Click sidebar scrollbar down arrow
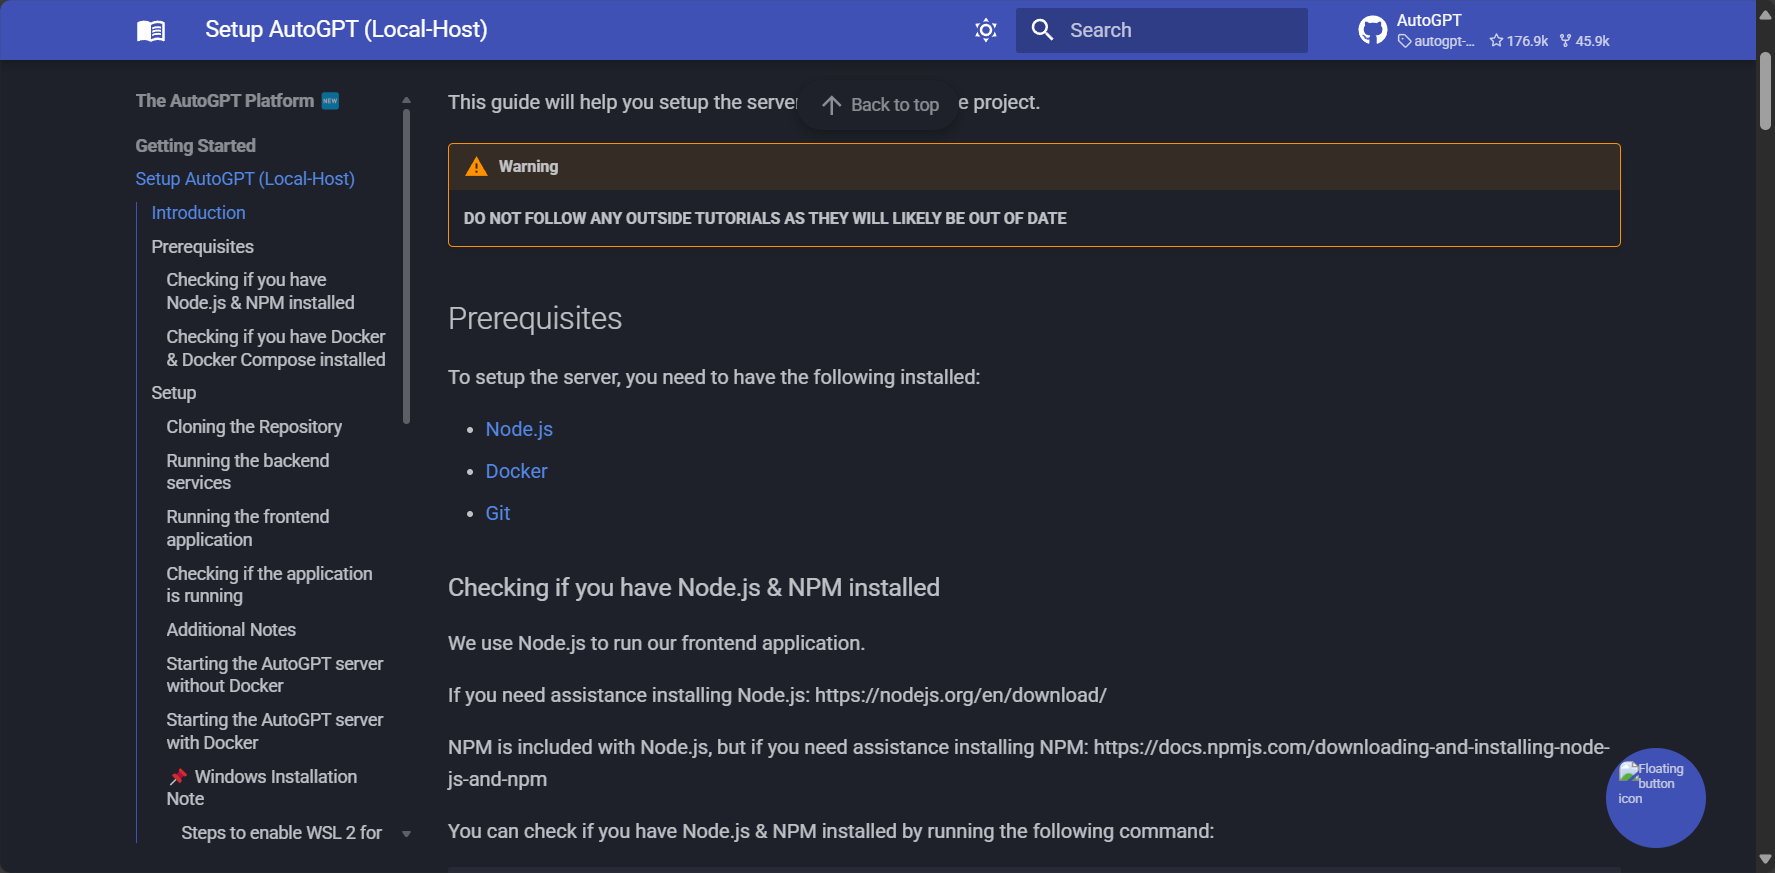The width and height of the screenshot is (1775, 873). (x=406, y=834)
